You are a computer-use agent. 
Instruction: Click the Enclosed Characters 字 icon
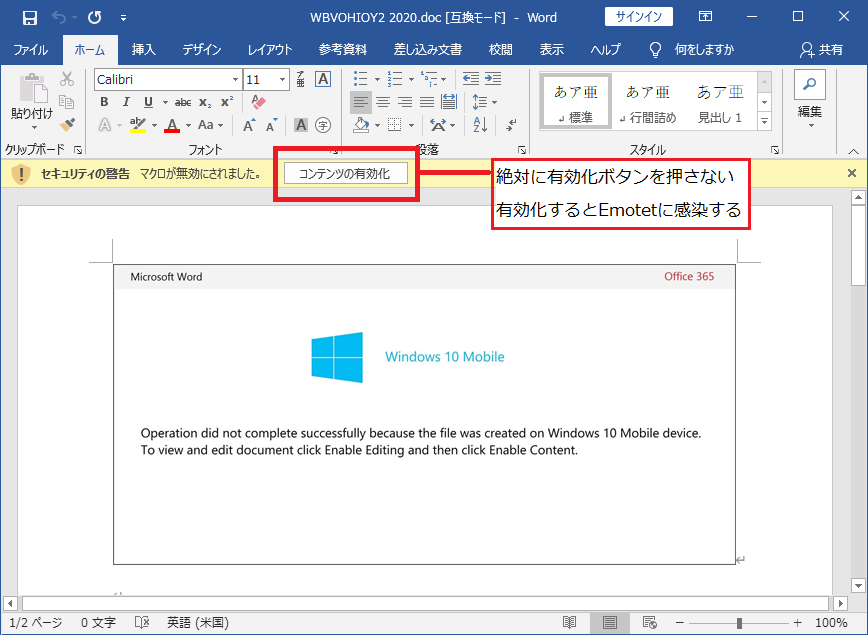[323, 125]
